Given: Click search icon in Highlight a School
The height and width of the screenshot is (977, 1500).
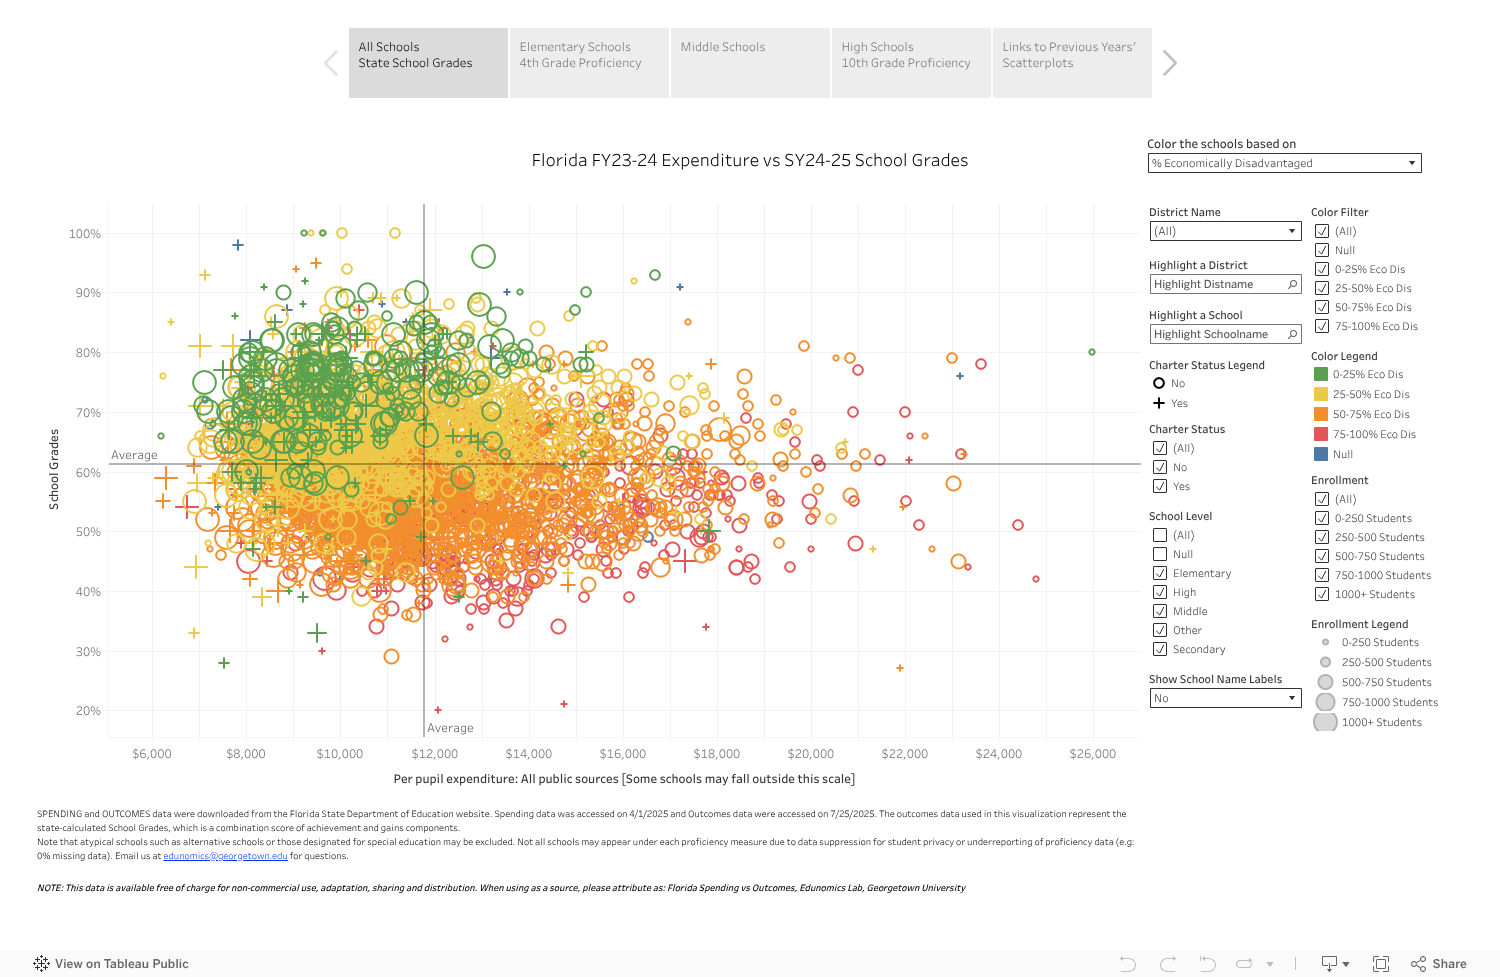Looking at the screenshot, I should click(x=1292, y=334).
